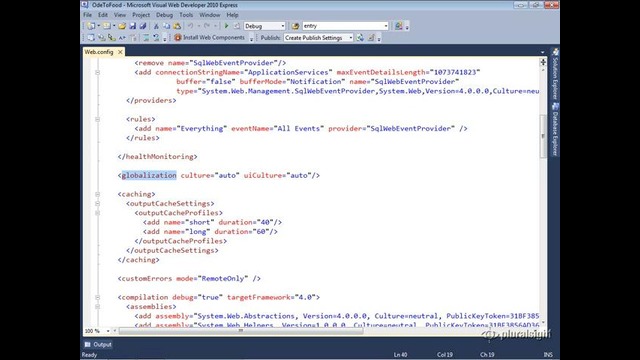Click the publish settings icon right of Publish Web
Screen dimensions: 640x360
371,38
